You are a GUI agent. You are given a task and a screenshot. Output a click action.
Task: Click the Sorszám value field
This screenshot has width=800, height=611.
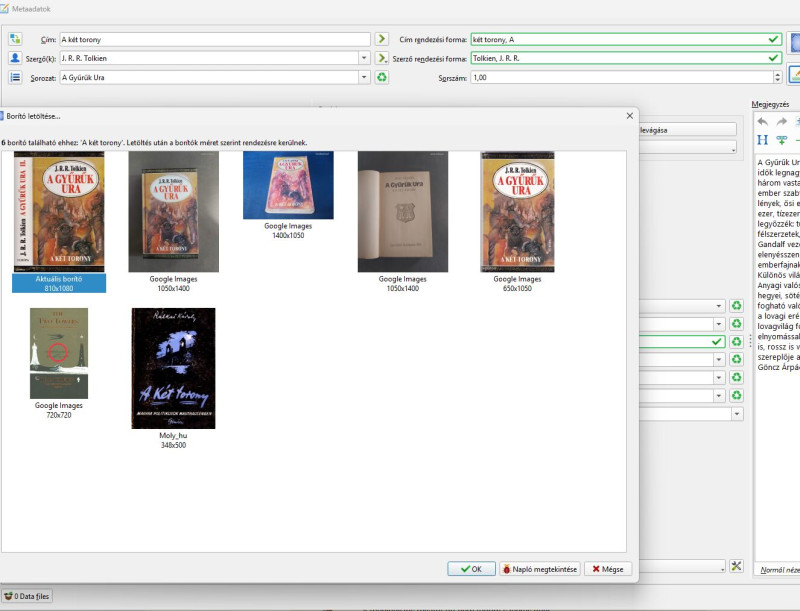tap(622, 78)
